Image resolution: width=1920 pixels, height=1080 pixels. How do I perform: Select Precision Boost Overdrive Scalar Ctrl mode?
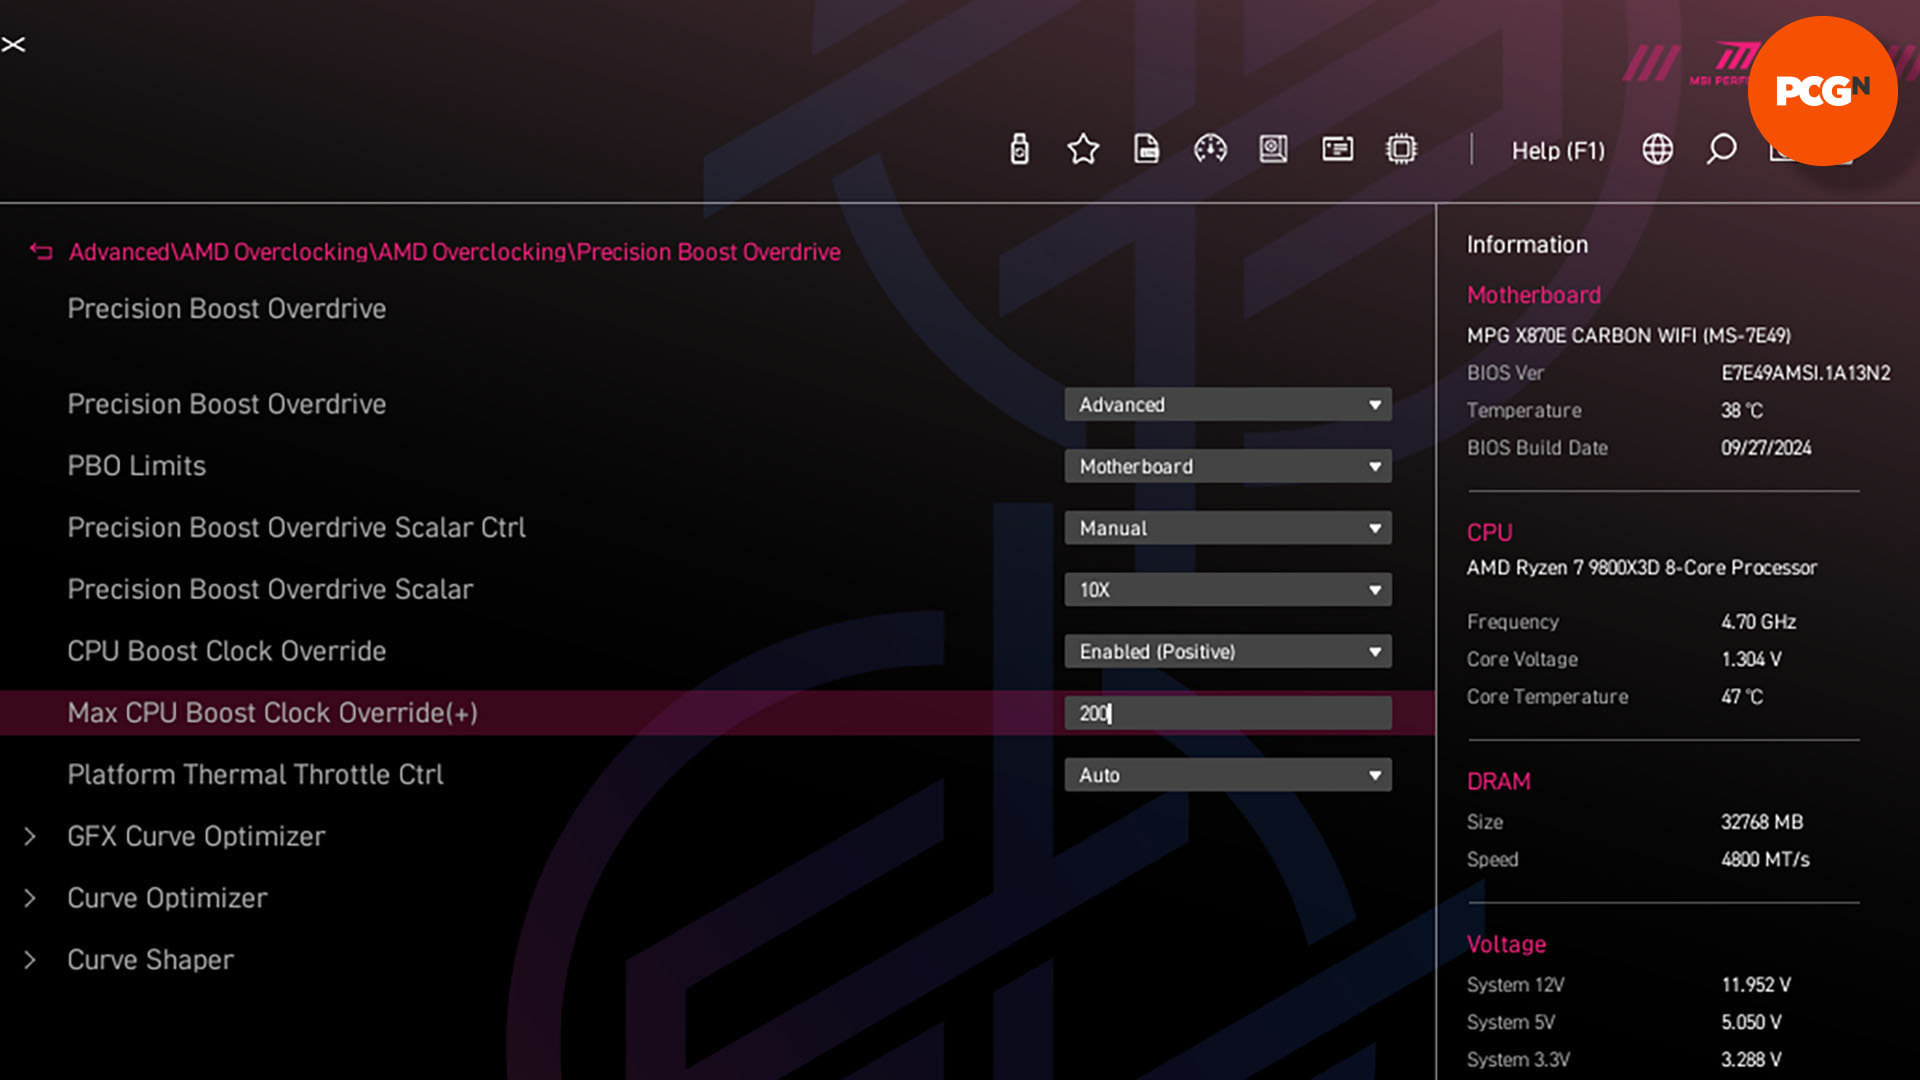[1228, 527]
